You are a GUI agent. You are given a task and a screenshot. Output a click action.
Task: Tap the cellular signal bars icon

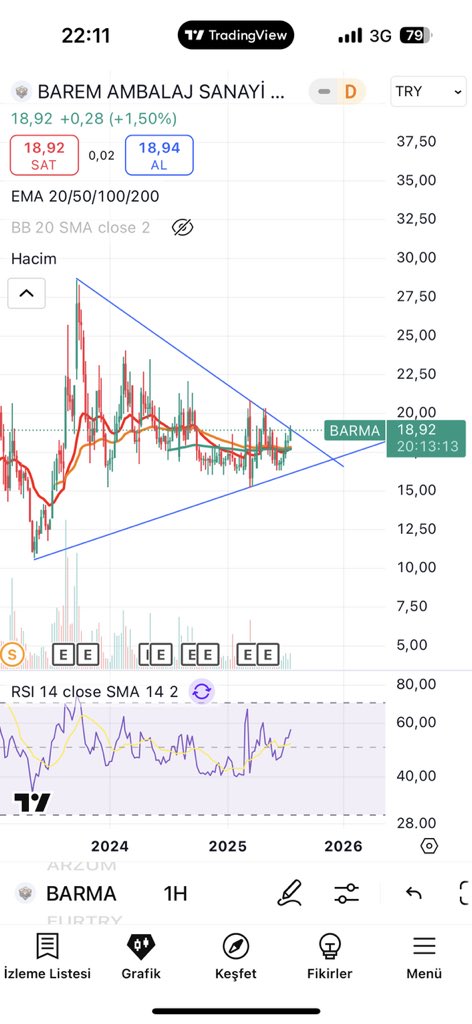(x=350, y=35)
